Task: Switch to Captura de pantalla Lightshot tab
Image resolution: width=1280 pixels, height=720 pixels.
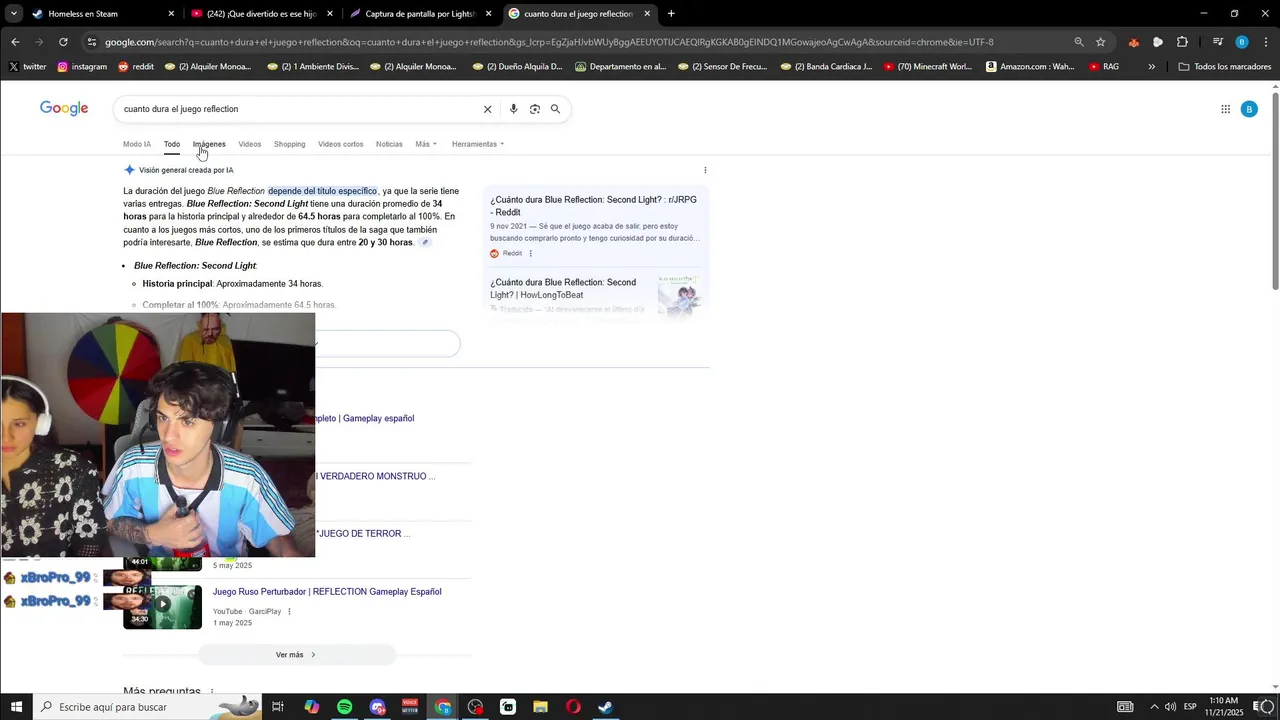Action: click(x=420, y=14)
